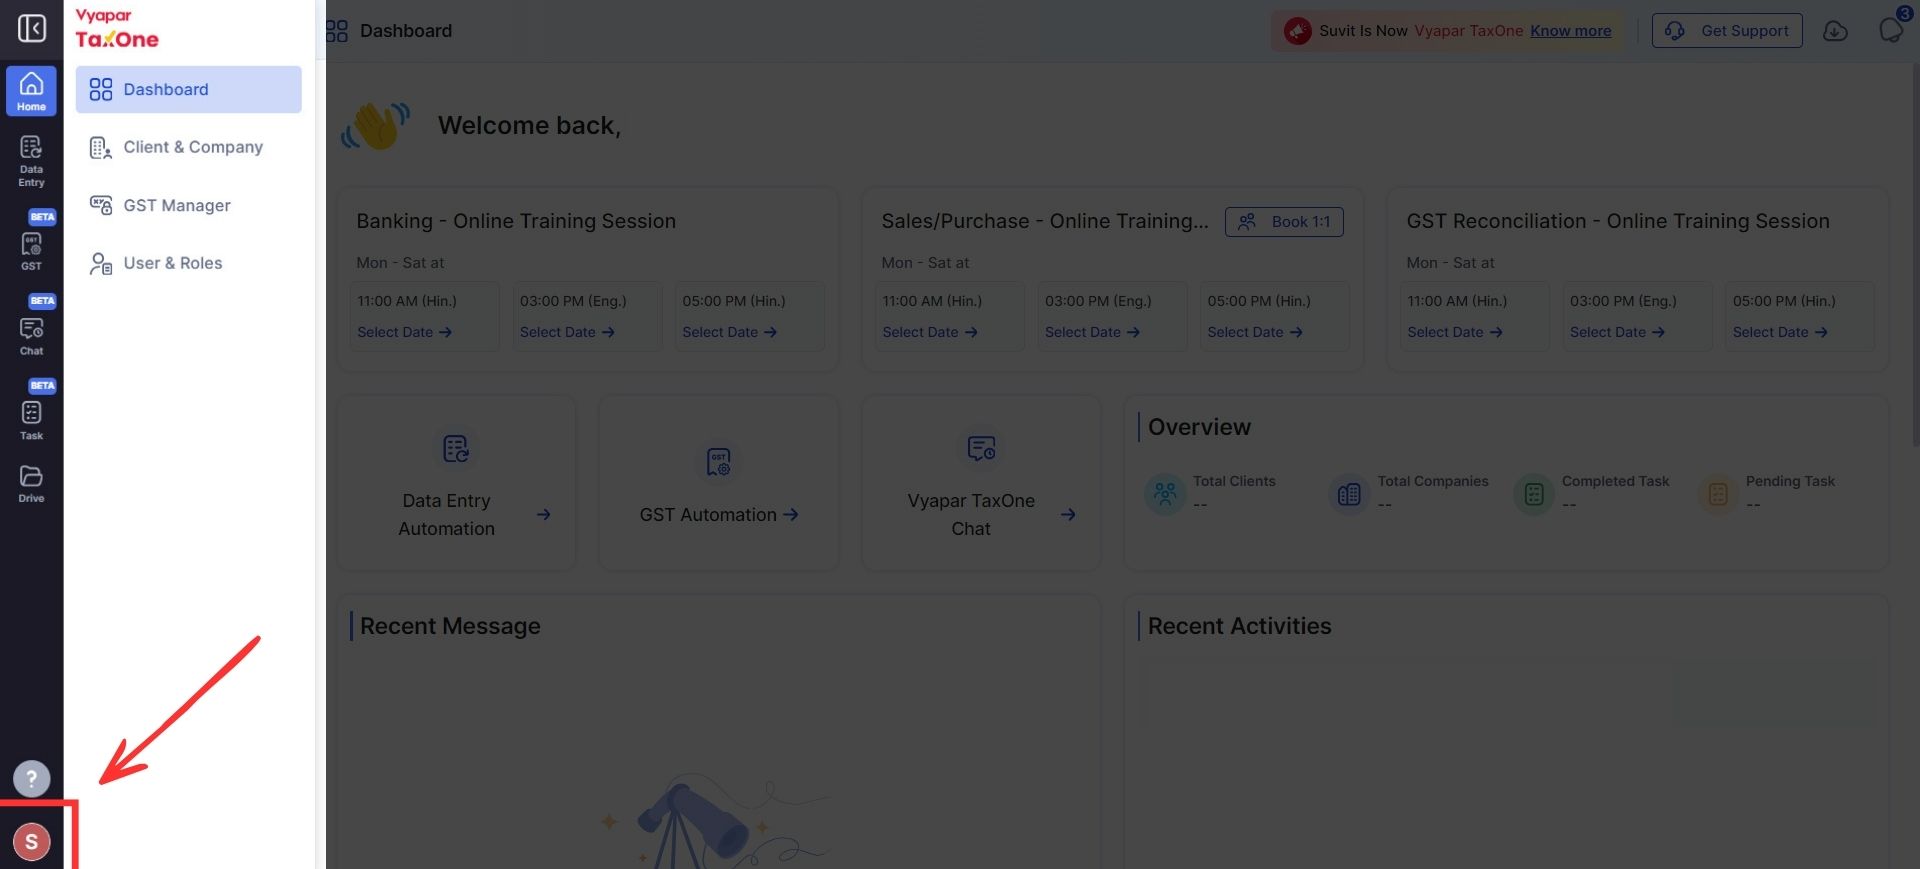This screenshot has width=1920, height=869.
Task: Click the Completed Task icon
Action: tap(1534, 494)
